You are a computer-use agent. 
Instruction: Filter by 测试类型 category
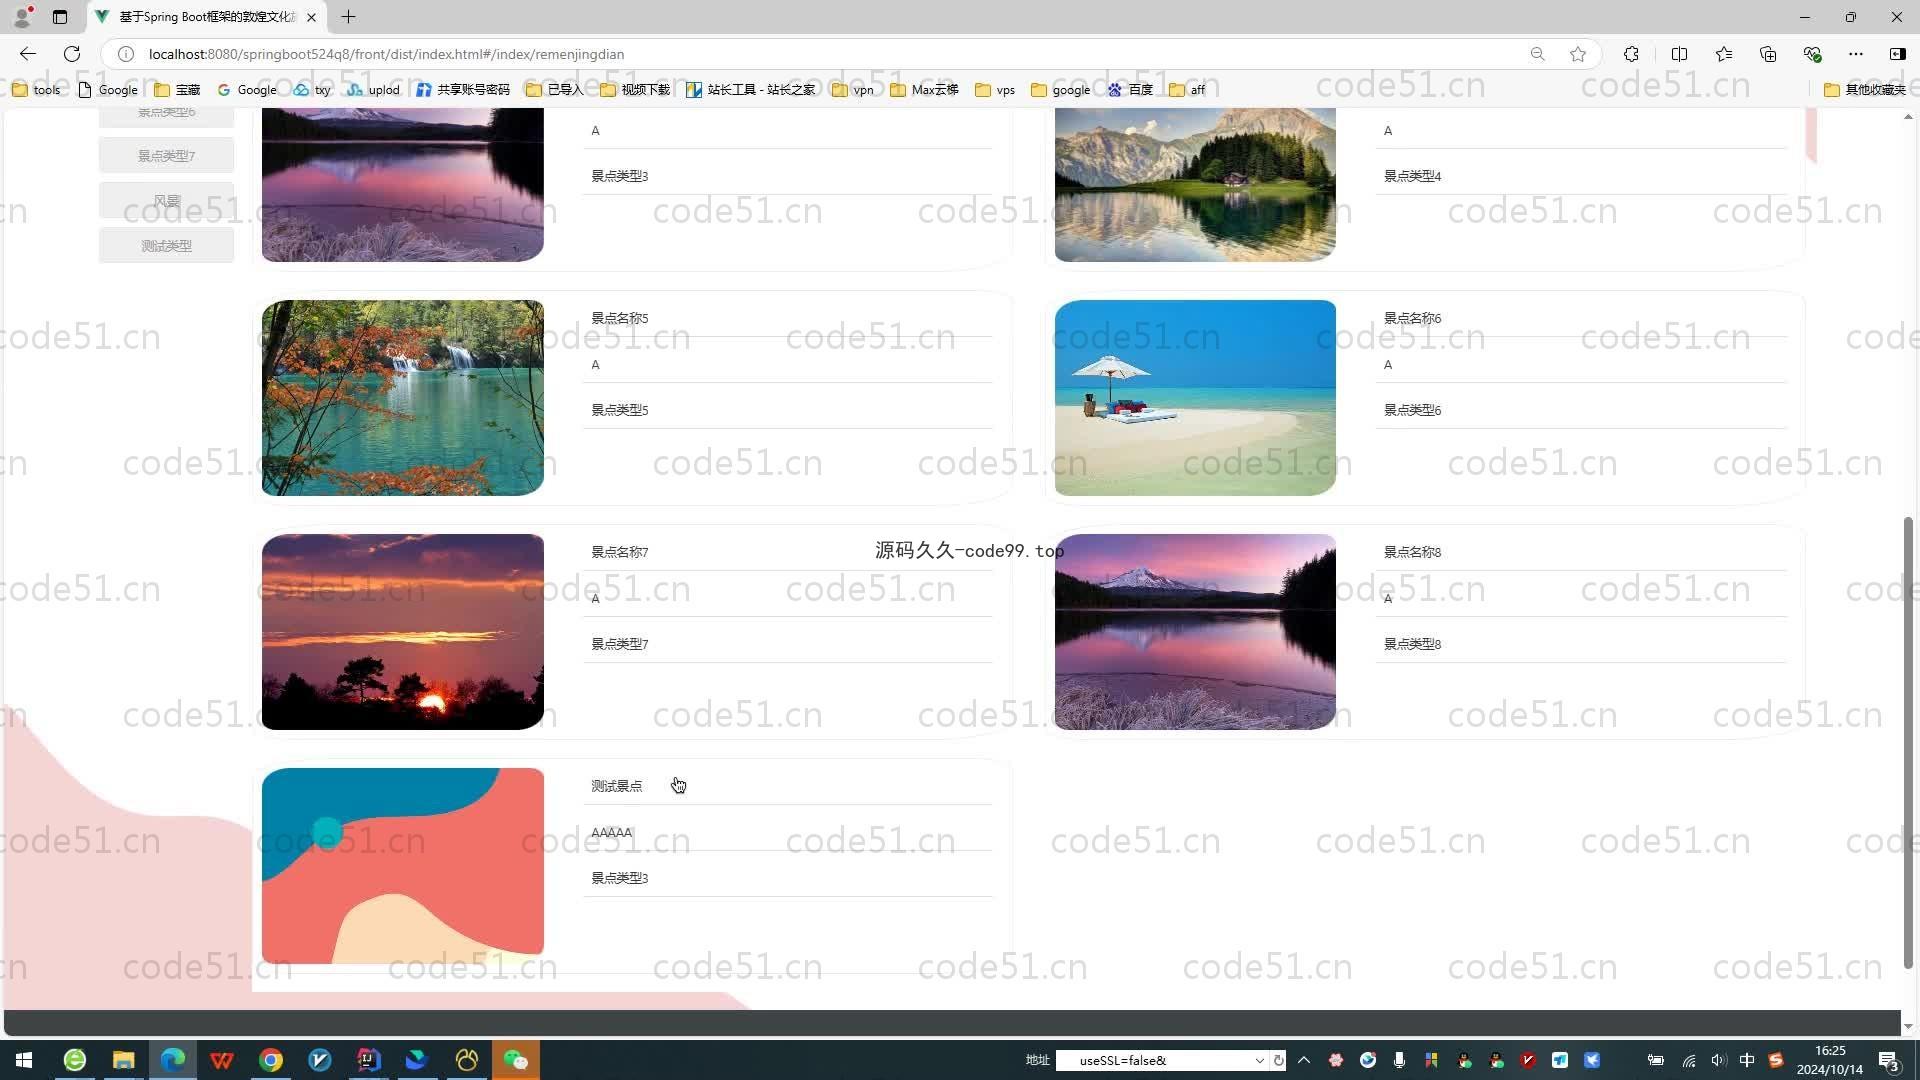coord(166,245)
